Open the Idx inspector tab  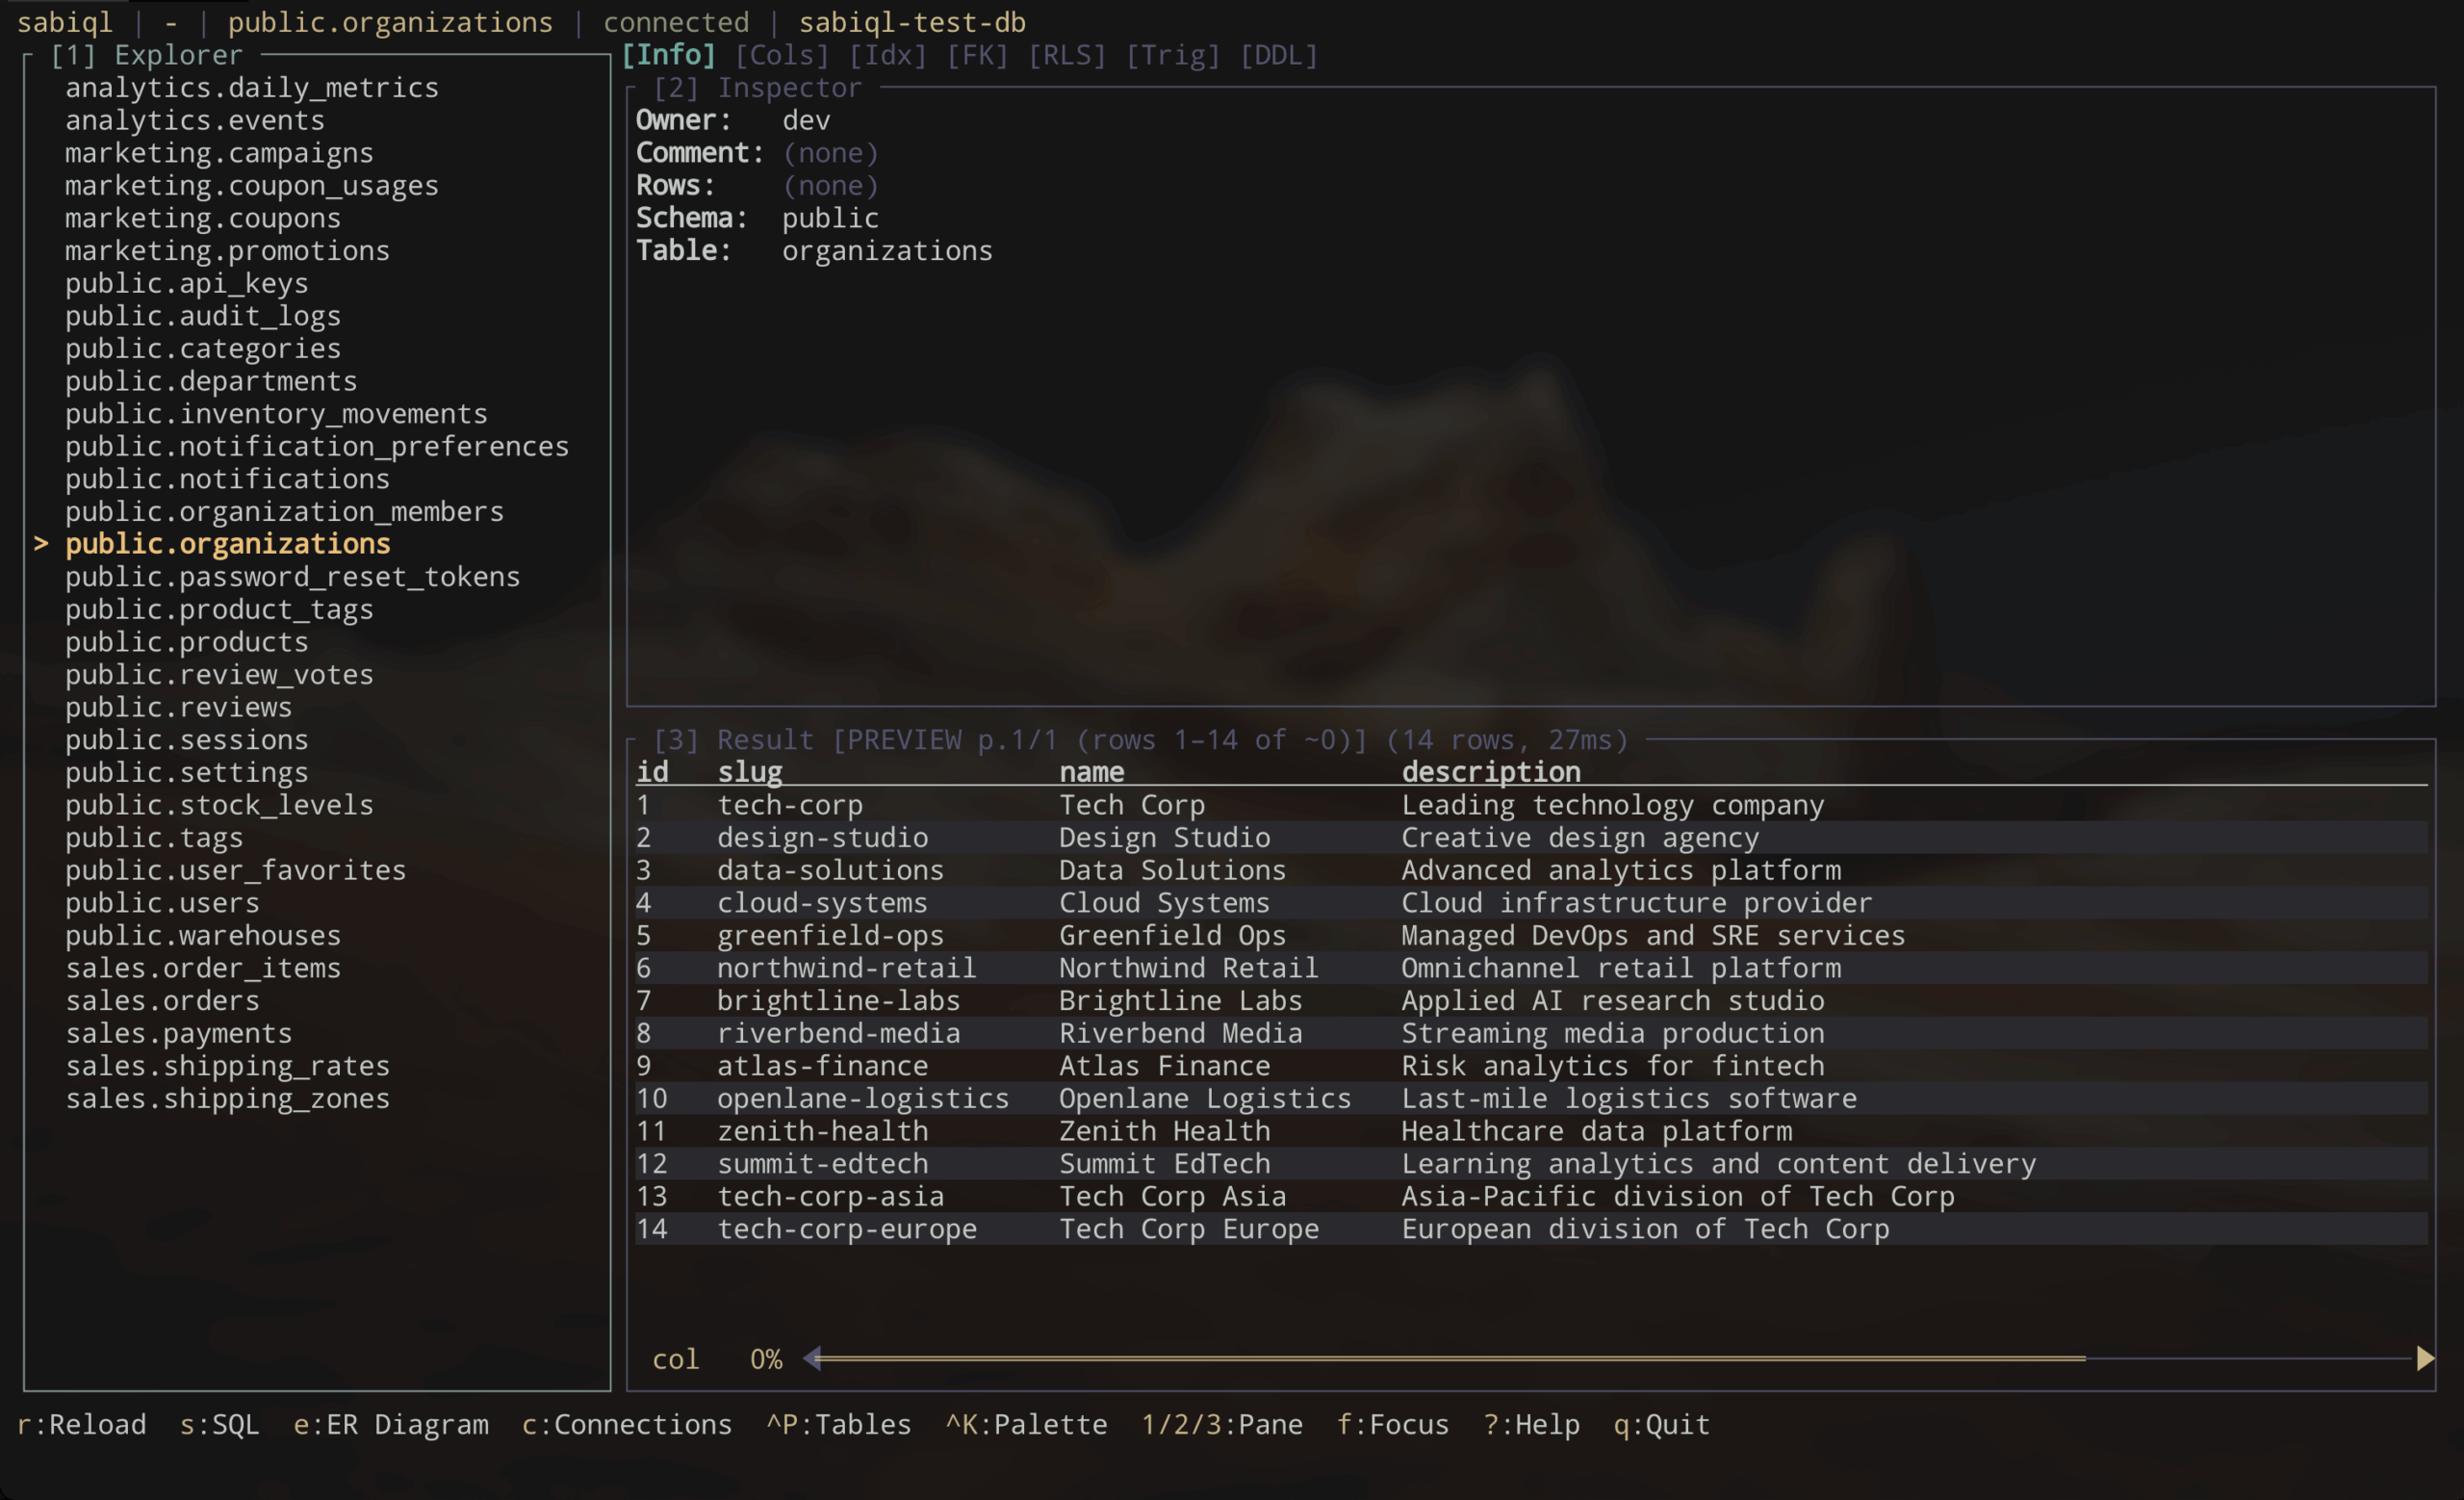887,55
